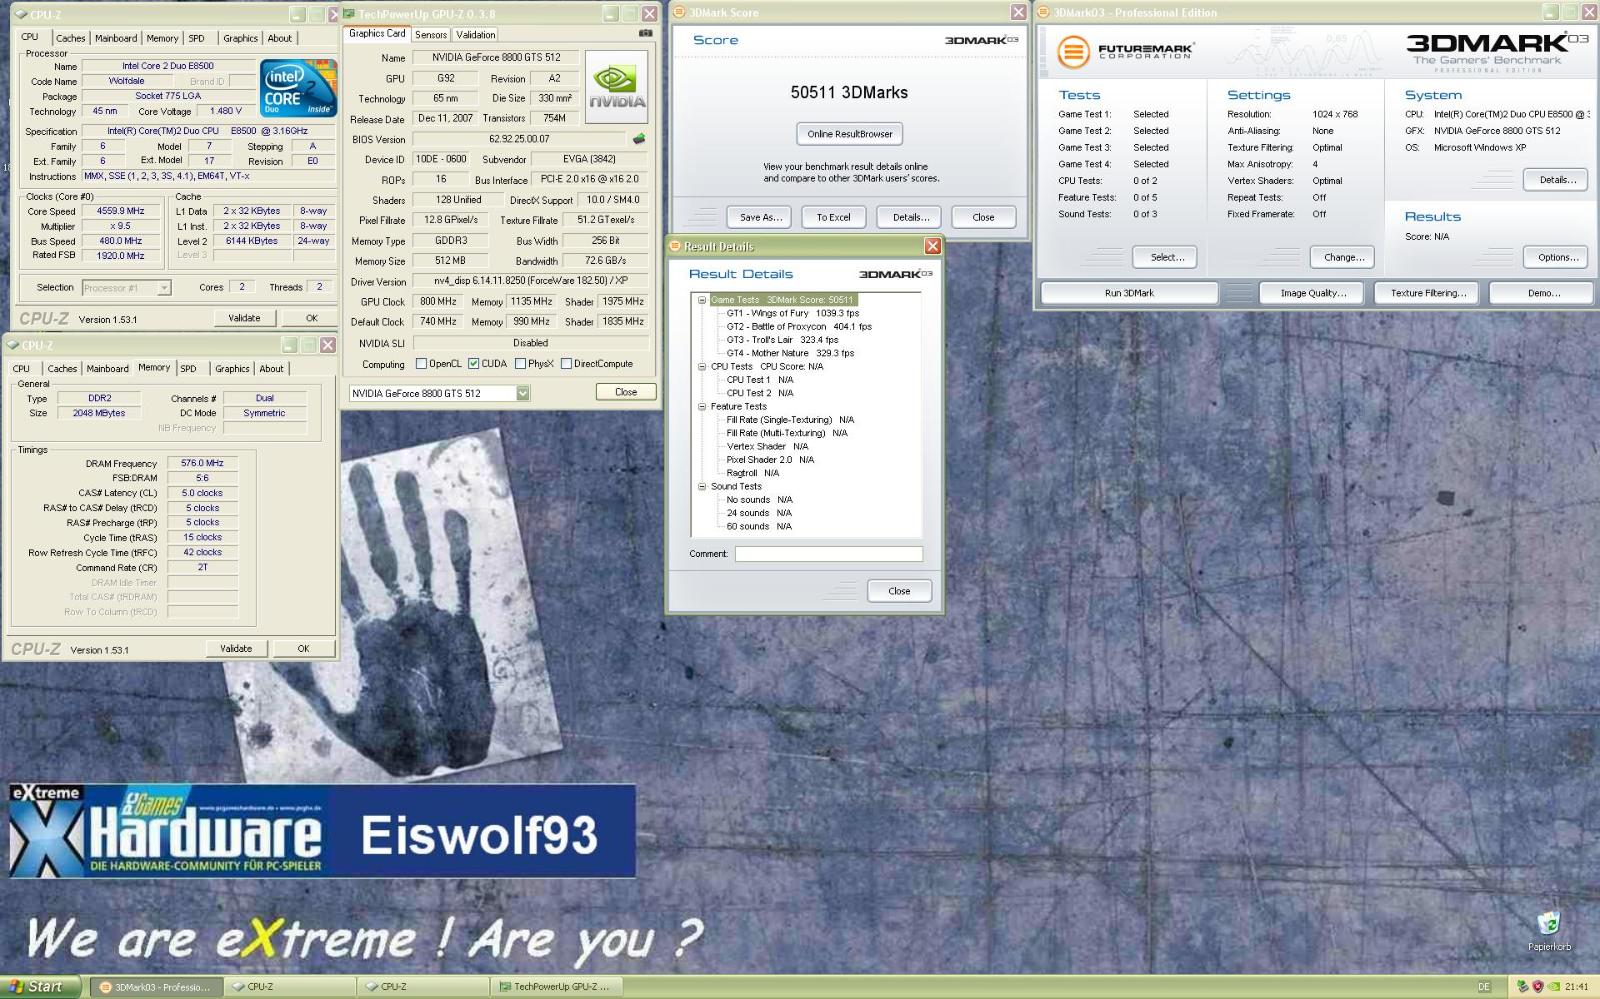This screenshot has height=999, width=1600.
Task: Open the GPU selection dropdown in GPU-Z
Action: point(523,393)
